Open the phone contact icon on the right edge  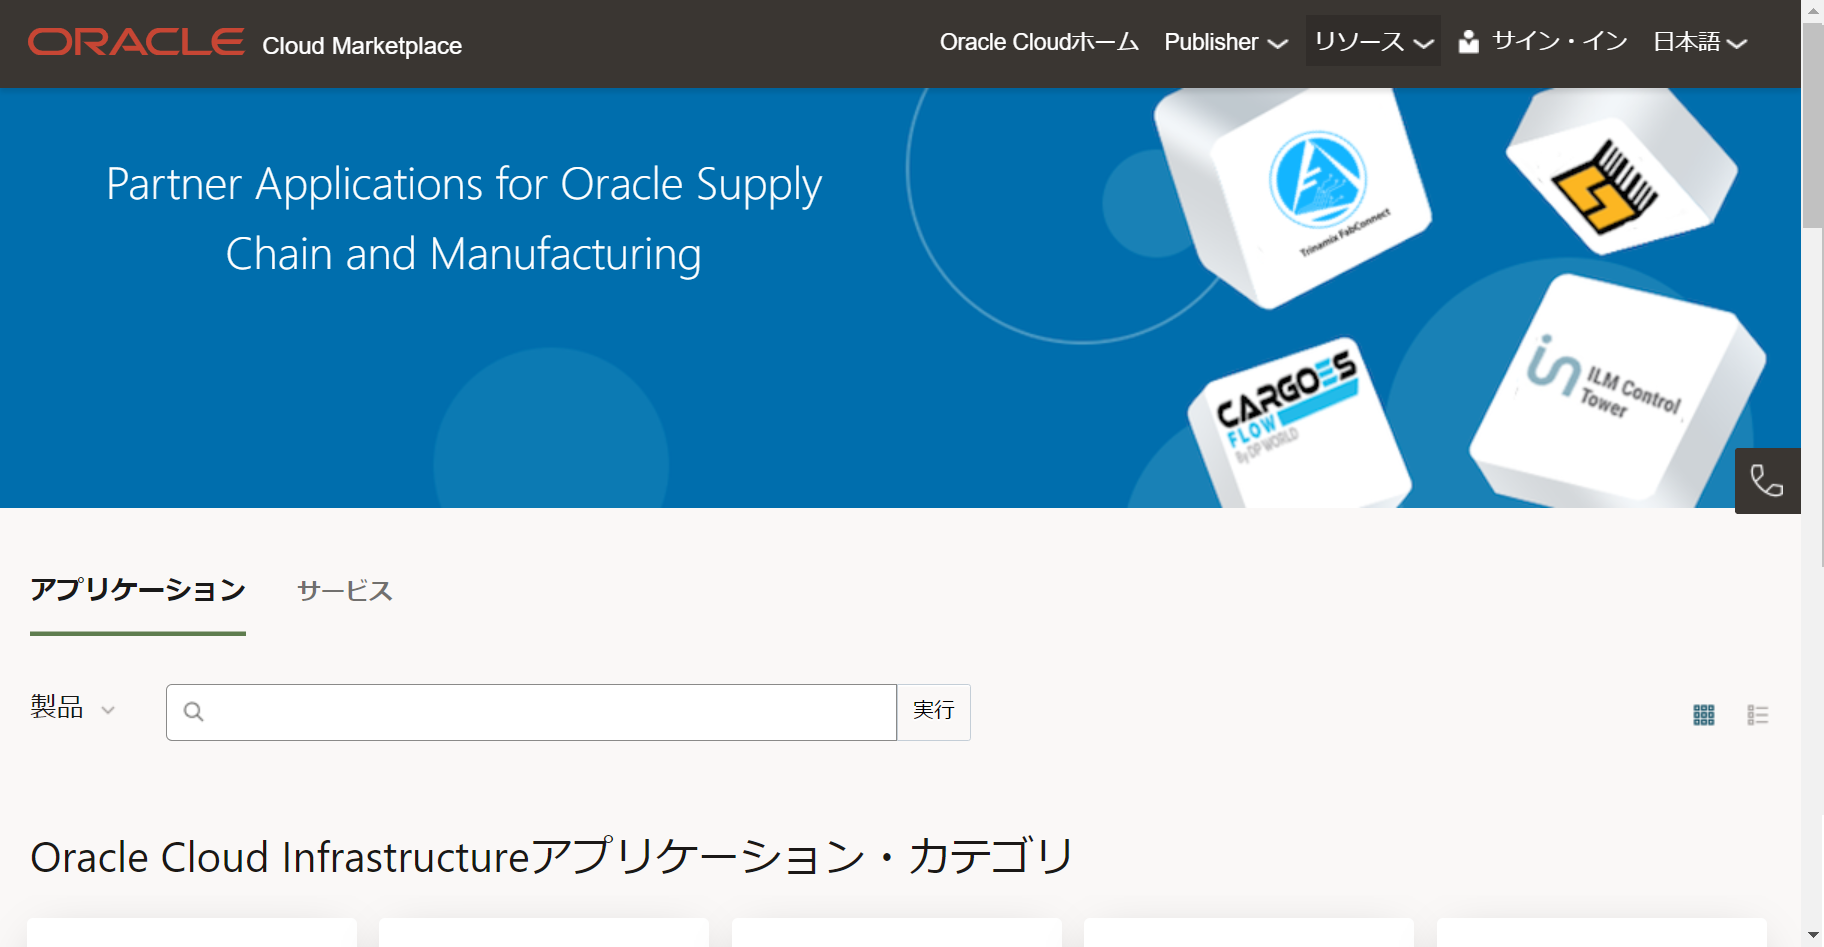coord(1768,481)
